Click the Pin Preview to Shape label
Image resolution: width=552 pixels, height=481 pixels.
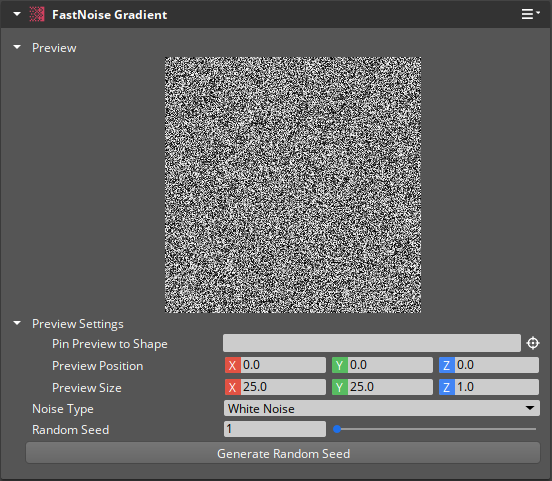pos(109,344)
